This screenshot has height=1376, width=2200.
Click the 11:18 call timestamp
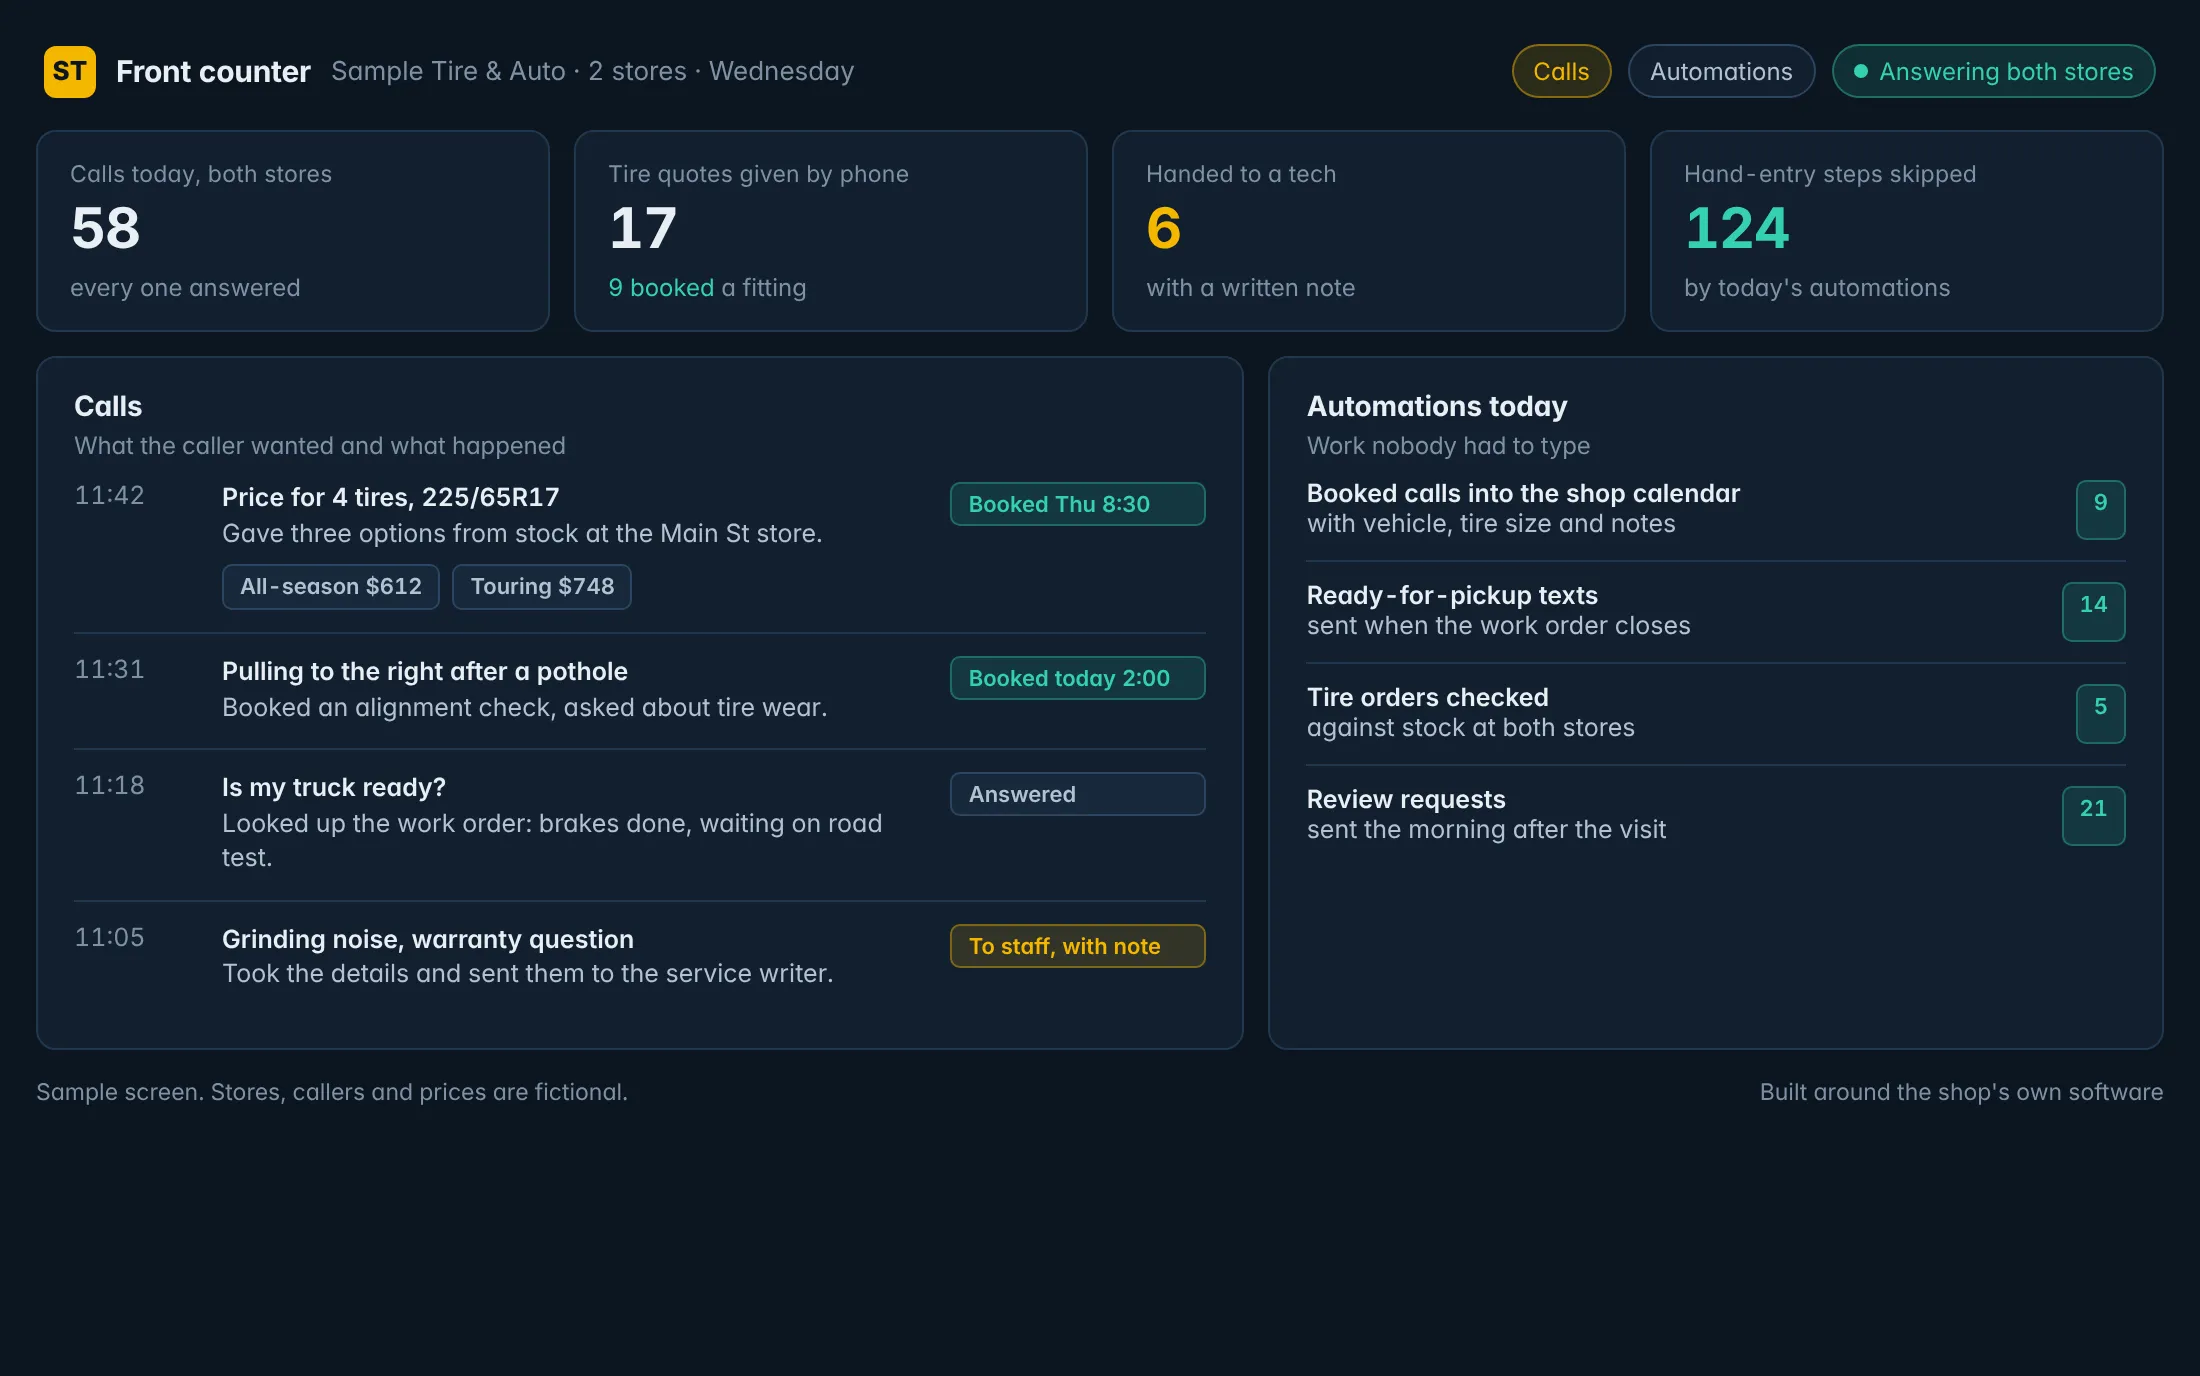(110, 786)
